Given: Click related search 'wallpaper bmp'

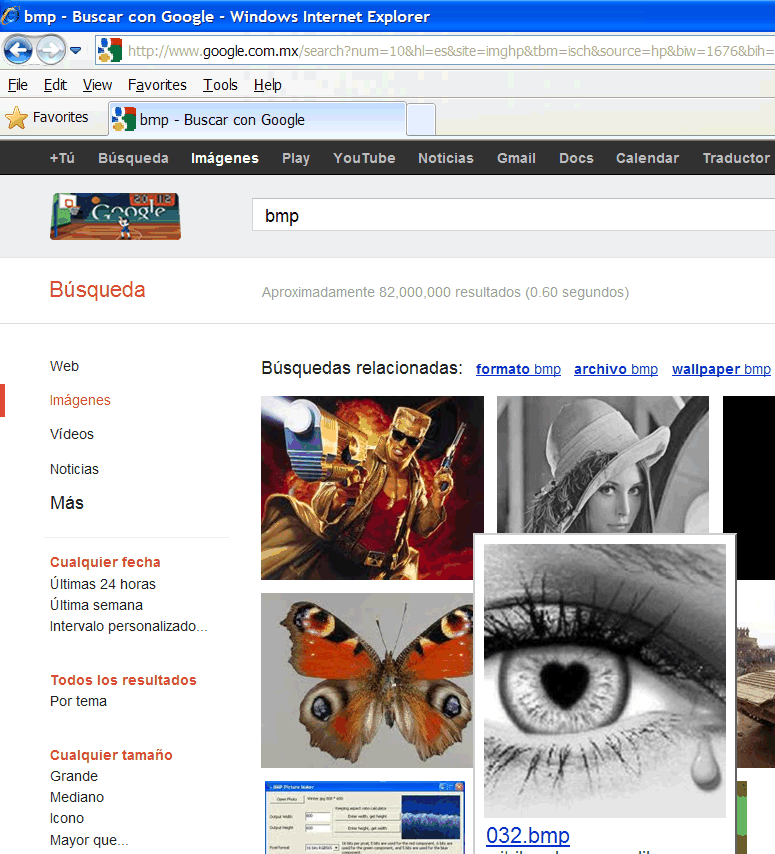Looking at the screenshot, I should (x=721, y=369).
